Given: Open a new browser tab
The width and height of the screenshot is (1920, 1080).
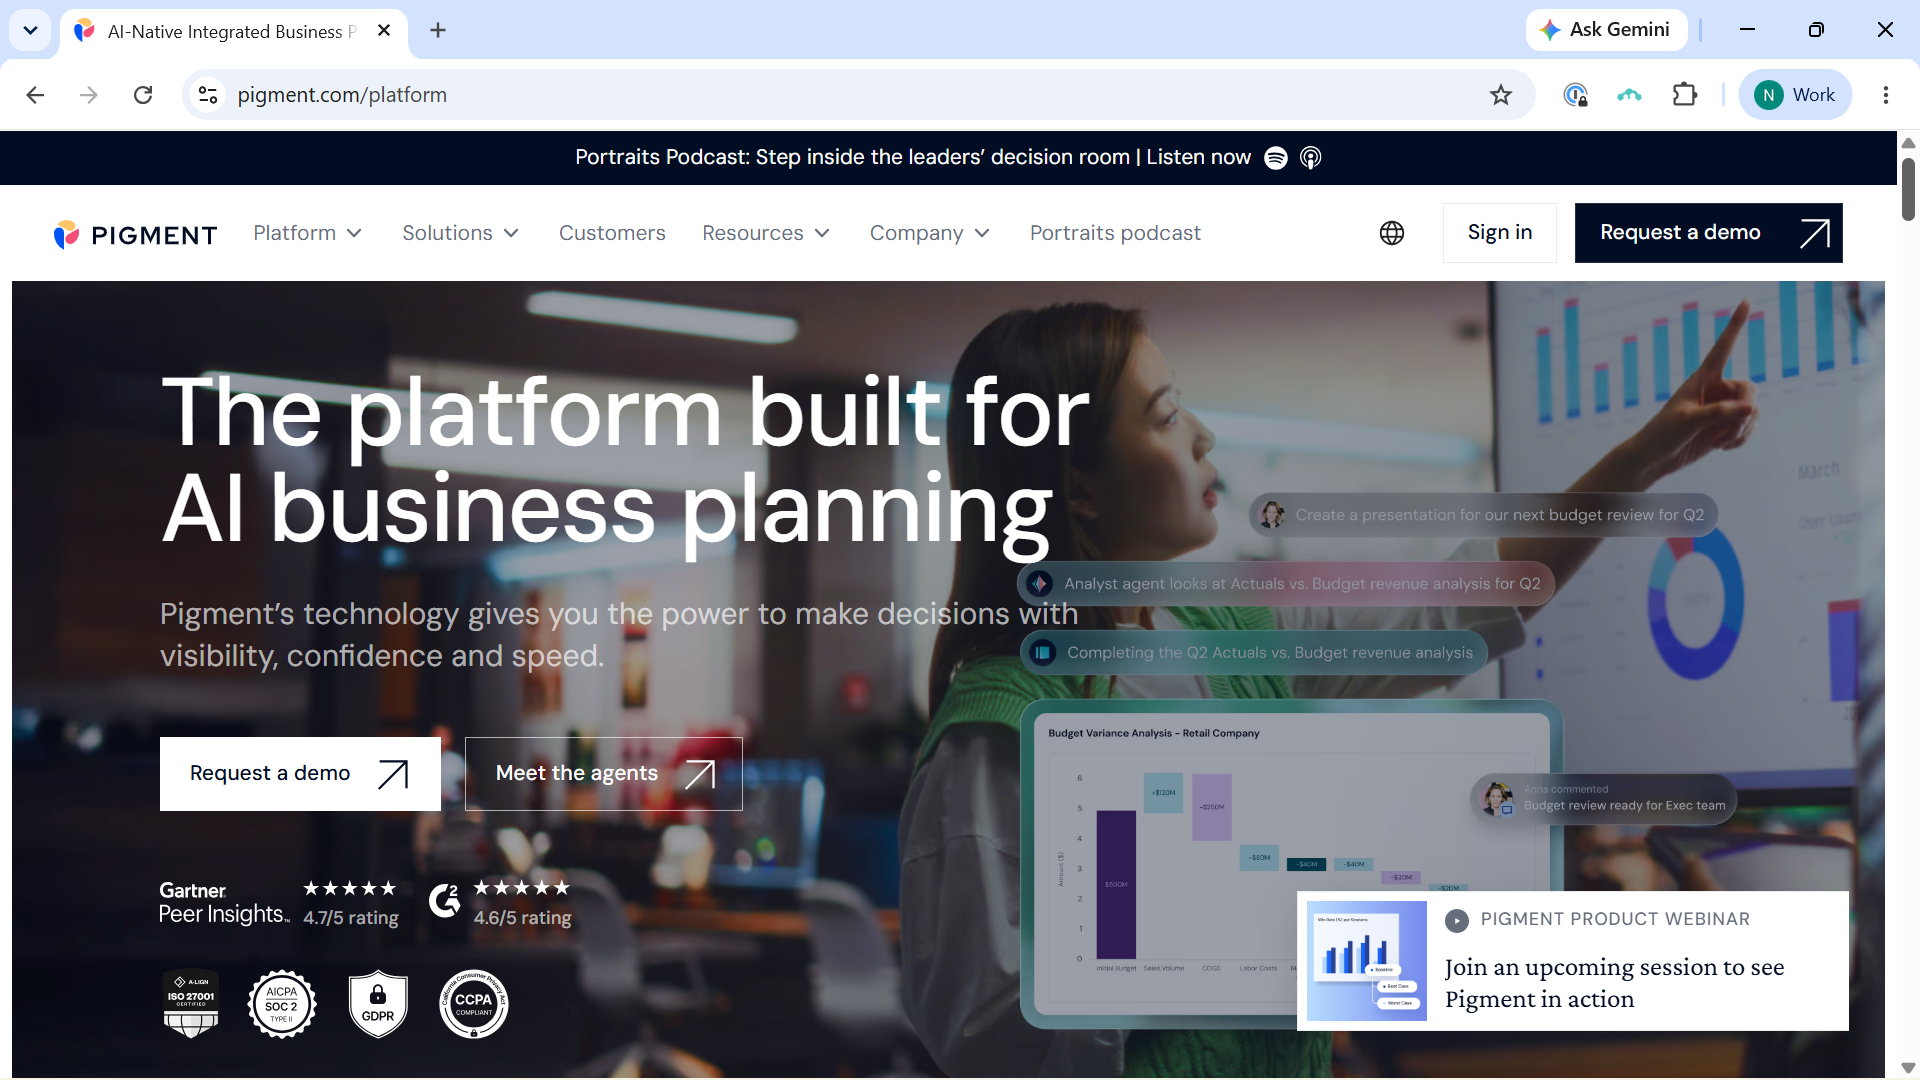Looking at the screenshot, I should [x=438, y=31].
